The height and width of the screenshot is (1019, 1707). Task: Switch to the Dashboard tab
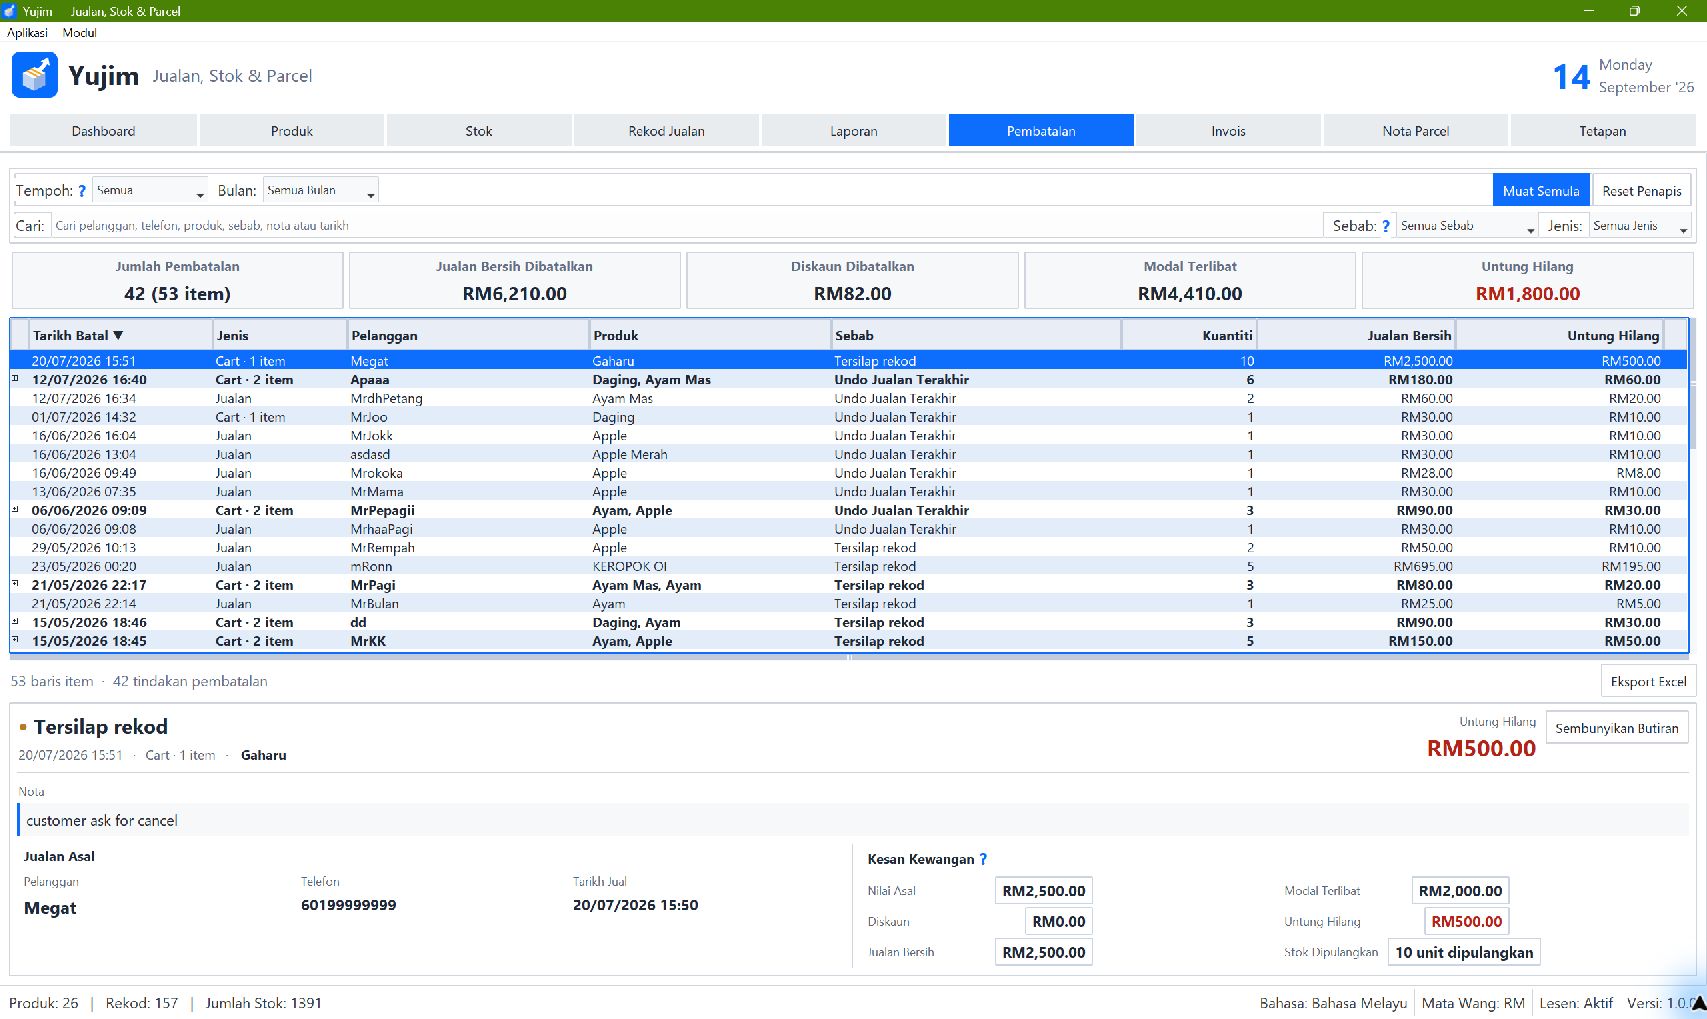(103, 131)
